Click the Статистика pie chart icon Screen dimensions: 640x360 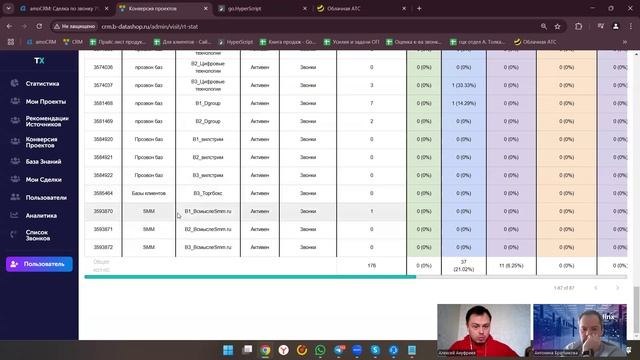(15, 83)
